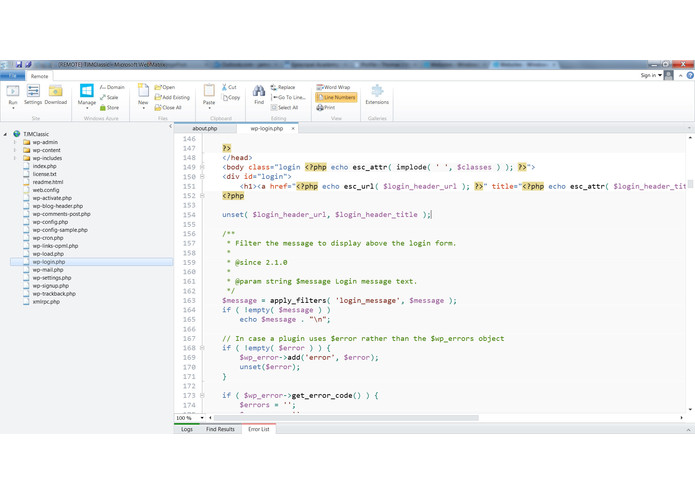Screen dimensions: 695x494
Task: Open the Logs tab
Action: point(187,429)
